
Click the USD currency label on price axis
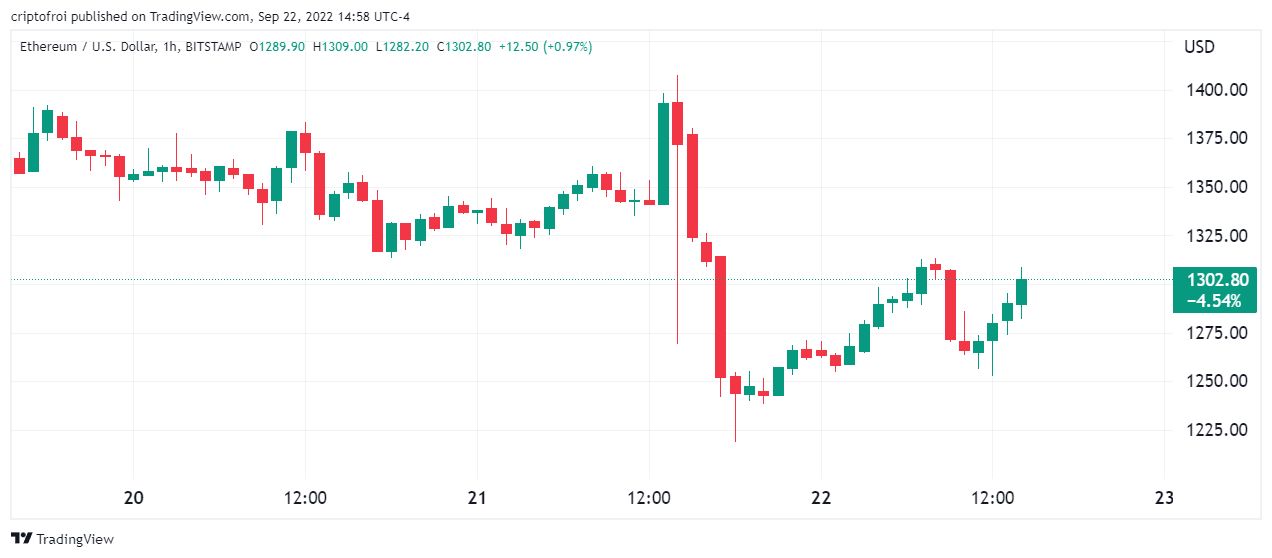pos(1199,47)
